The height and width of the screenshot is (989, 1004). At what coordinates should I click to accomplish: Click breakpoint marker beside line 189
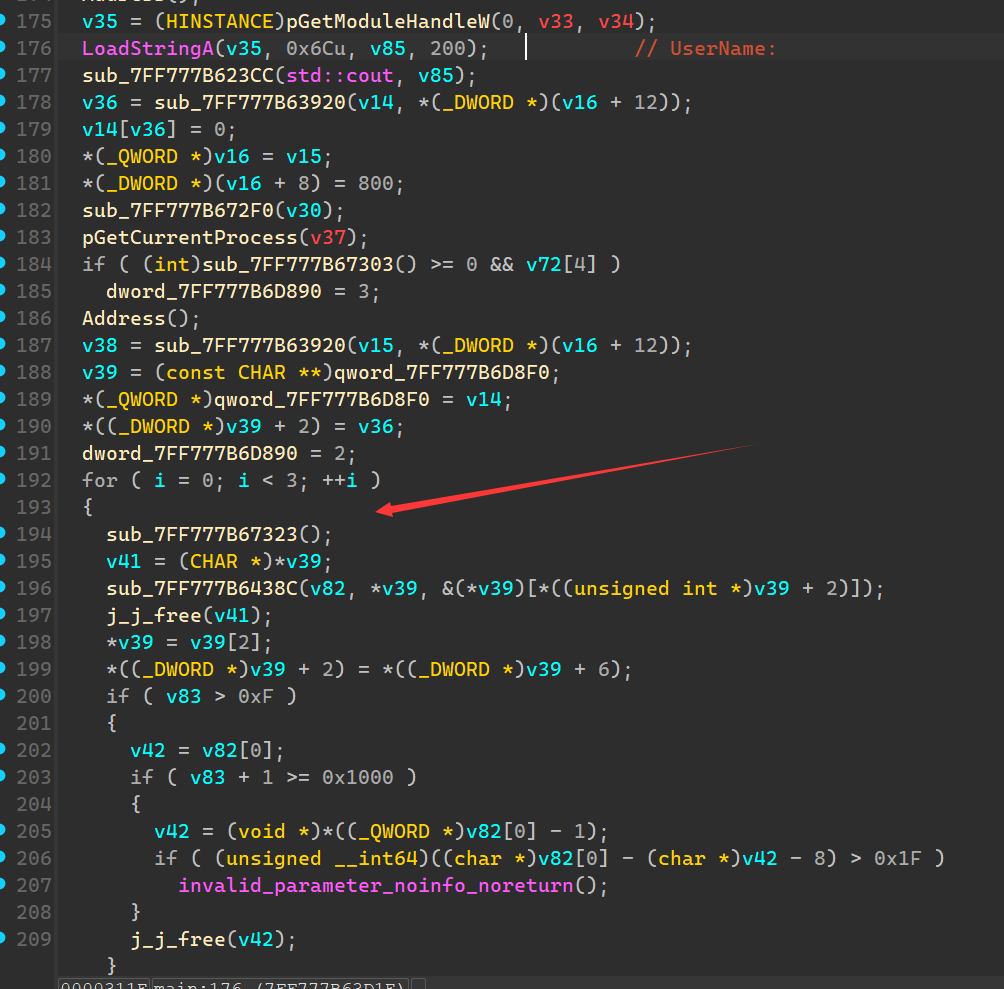click(4, 399)
